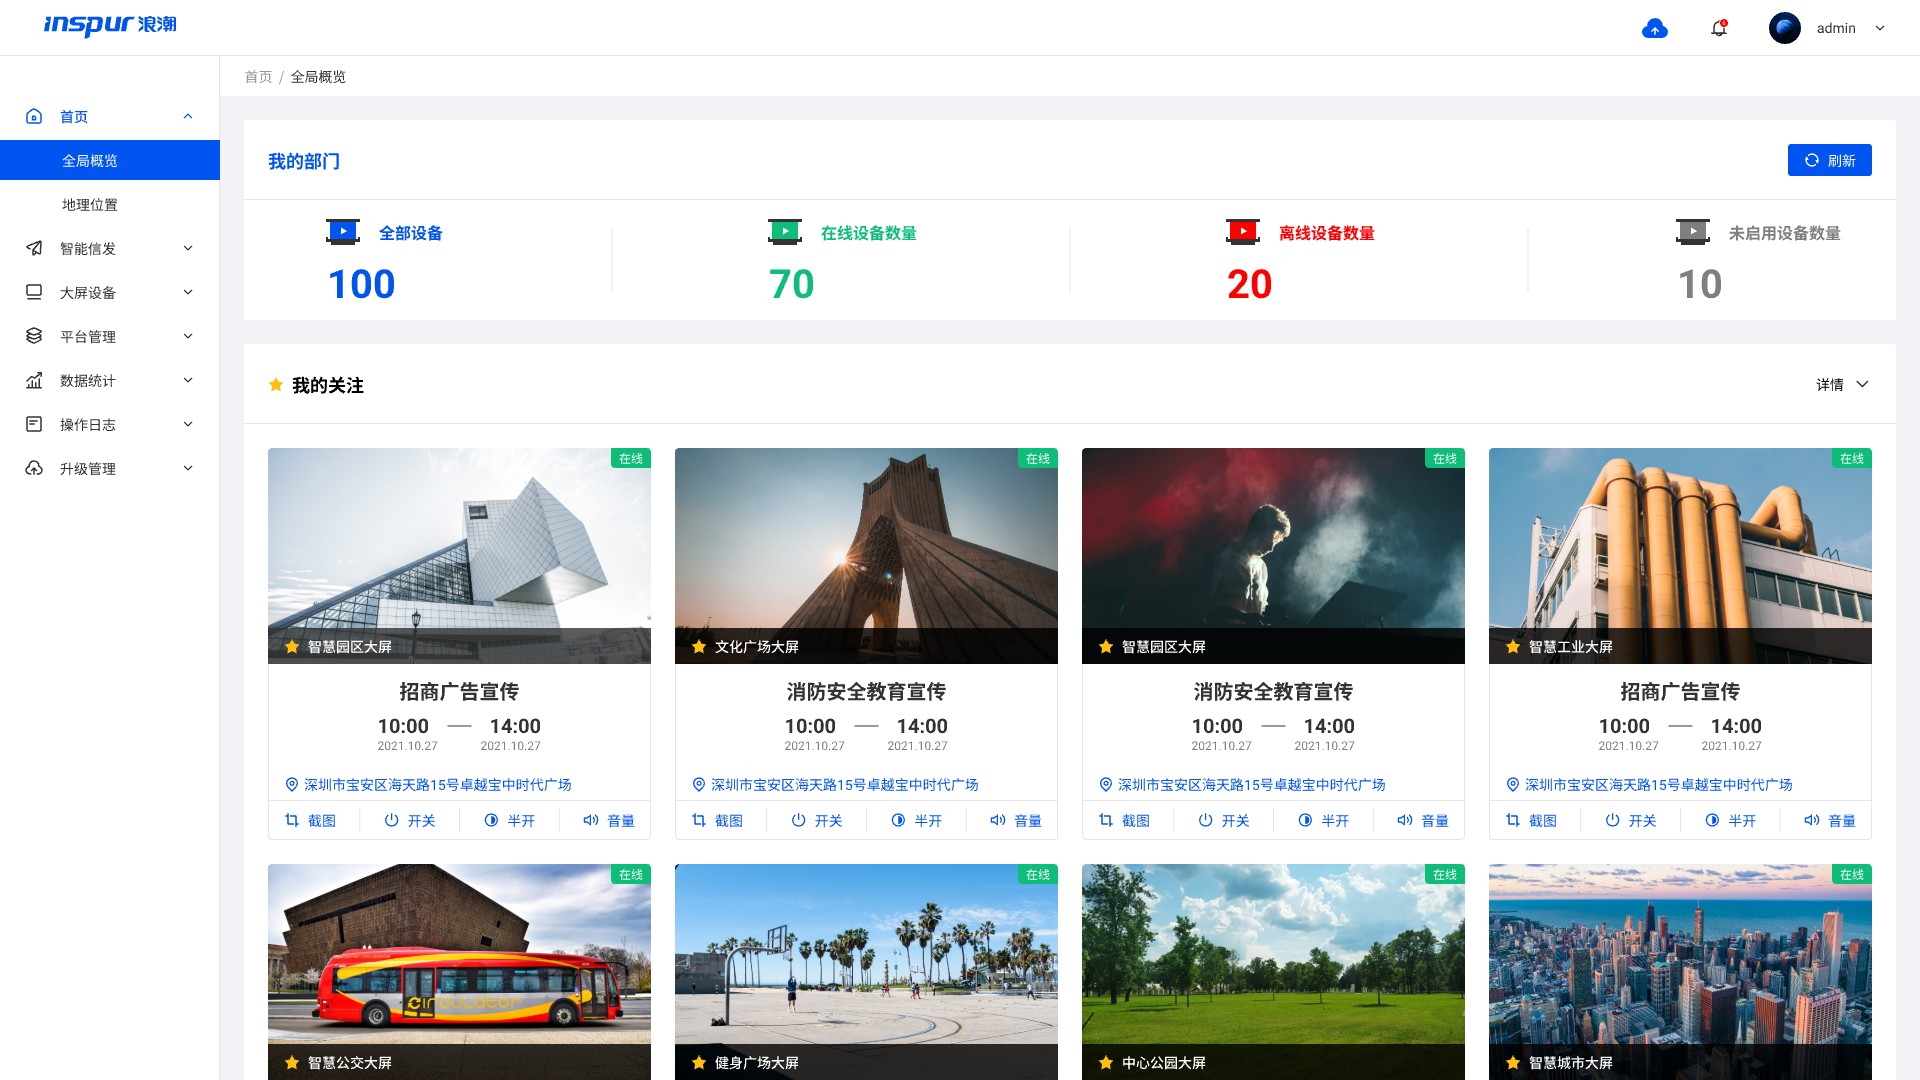Click 截图 on the 智慧工业大屏 card
This screenshot has width=1920, height=1080.
click(x=1531, y=821)
